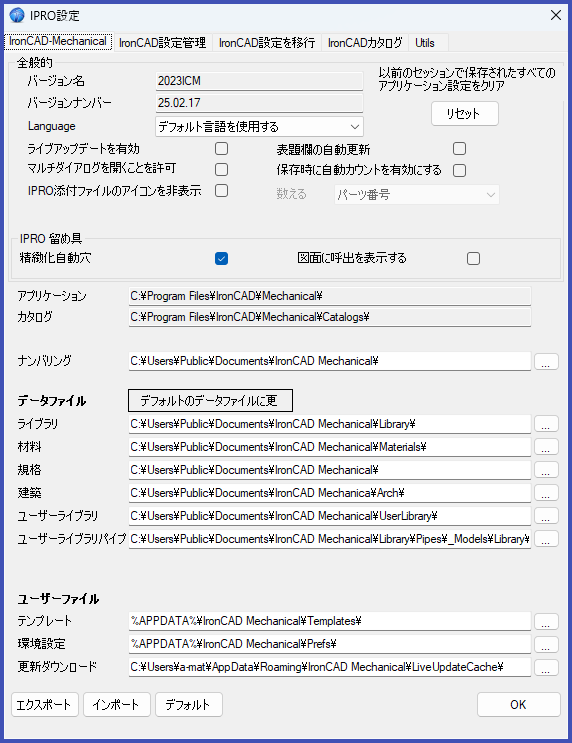
Task: Confirm with the OK button
Action: (518, 705)
